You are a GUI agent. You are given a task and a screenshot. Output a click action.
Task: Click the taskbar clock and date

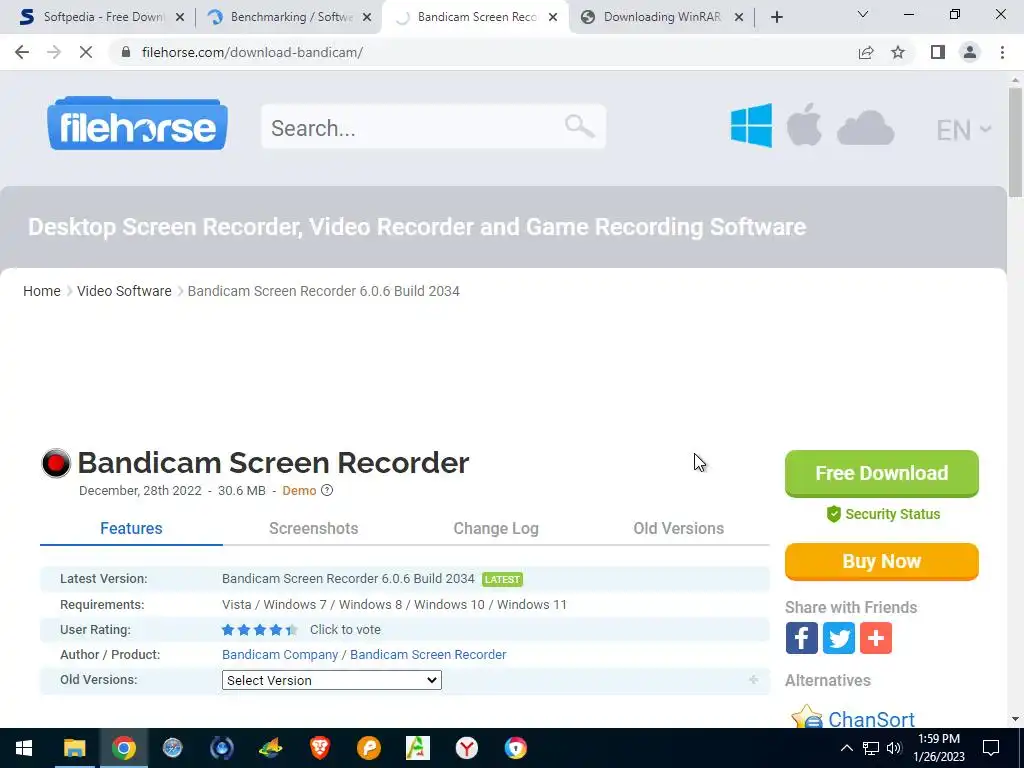(939, 748)
